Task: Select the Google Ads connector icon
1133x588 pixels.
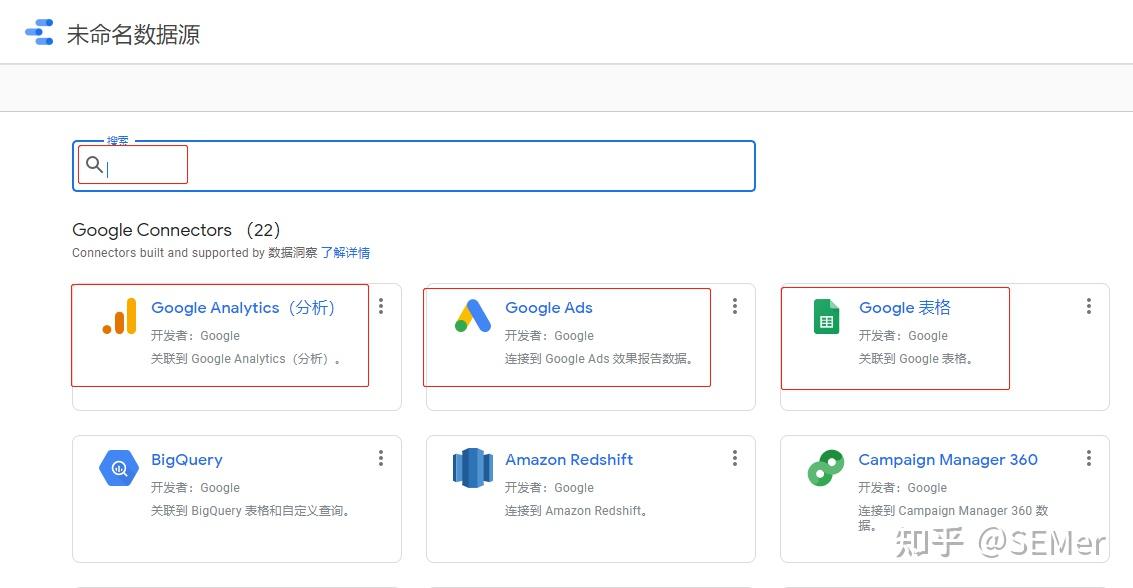Action: pyautogui.click(x=471, y=316)
